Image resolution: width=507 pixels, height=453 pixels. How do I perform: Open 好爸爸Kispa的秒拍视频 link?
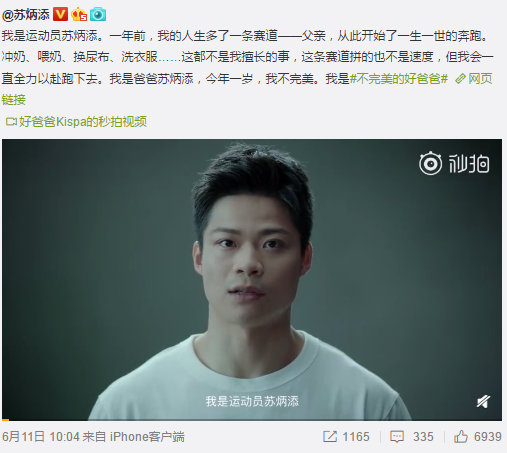pos(83,122)
